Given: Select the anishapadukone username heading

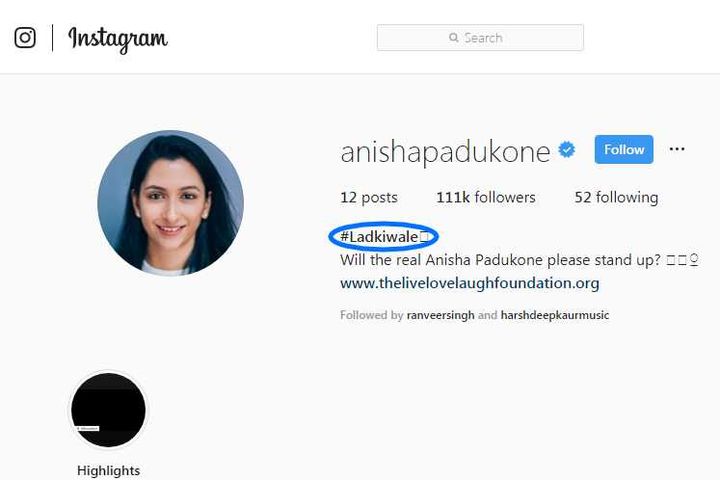Looking at the screenshot, I should click(445, 152).
